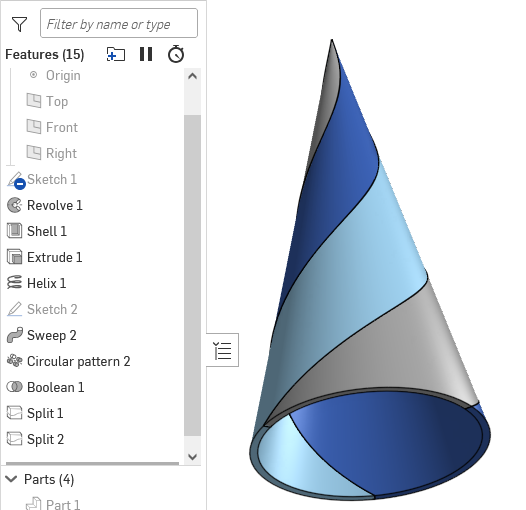
Task: Toggle the rollback bar pause icon
Action: [x=146, y=54]
